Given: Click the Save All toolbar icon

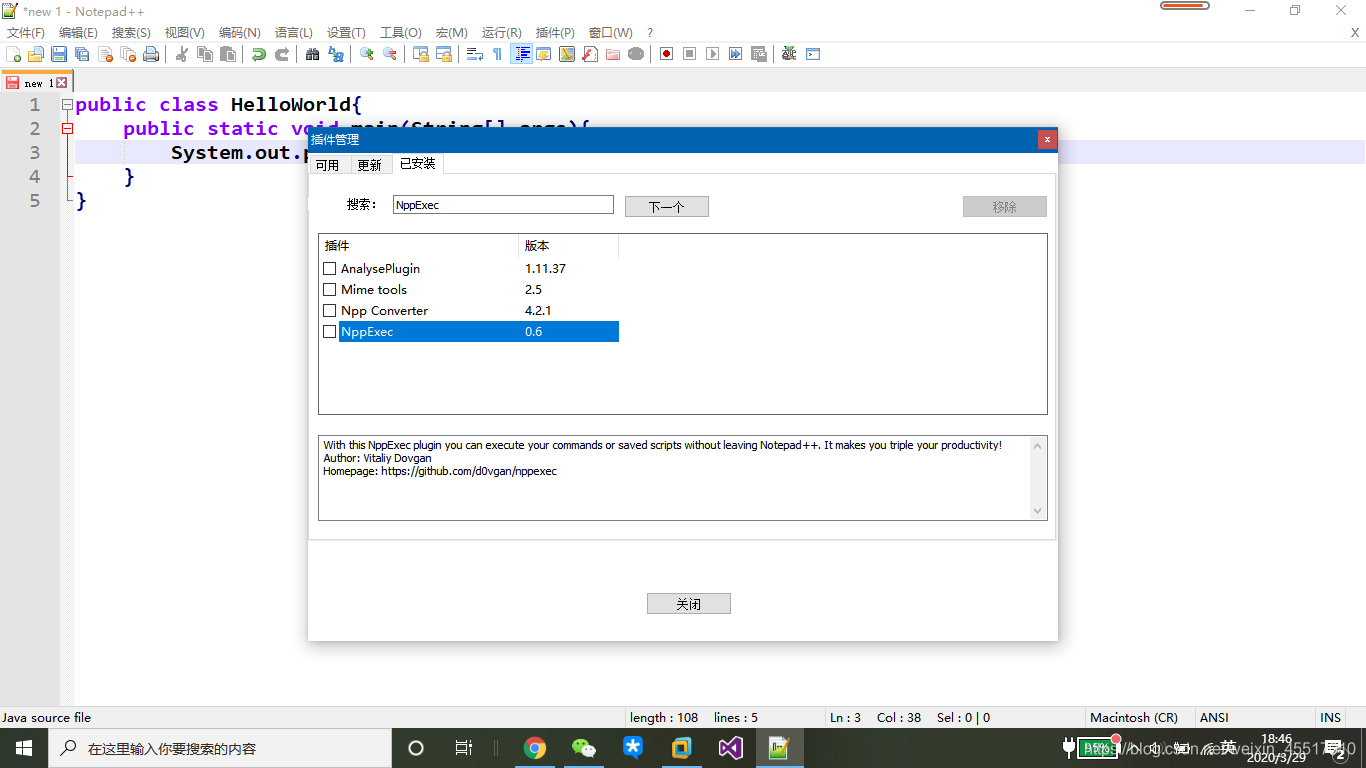Looking at the screenshot, I should click(x=82, y=54).
